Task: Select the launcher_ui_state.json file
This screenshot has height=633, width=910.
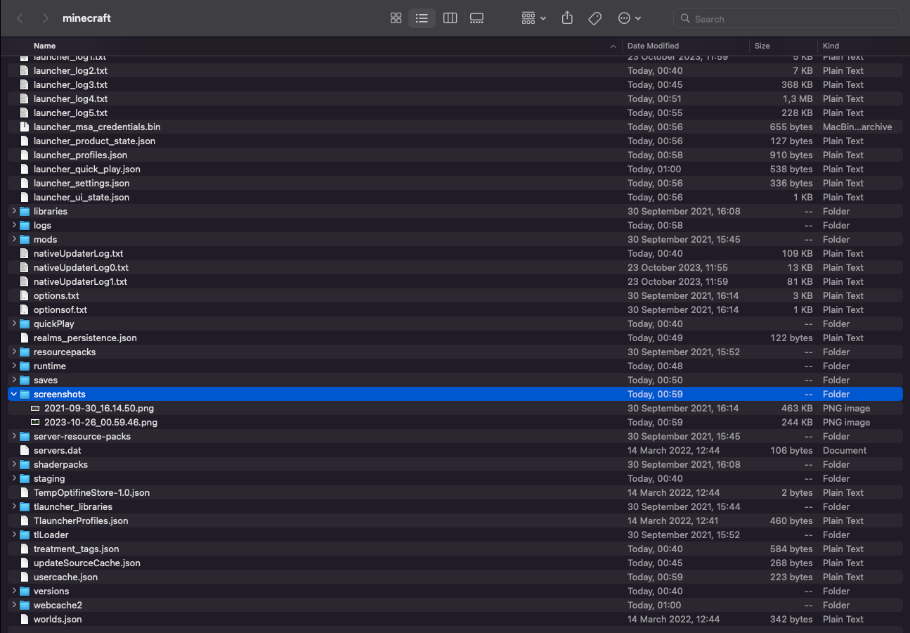Action: pyautogui.click(x=455, y=197)
